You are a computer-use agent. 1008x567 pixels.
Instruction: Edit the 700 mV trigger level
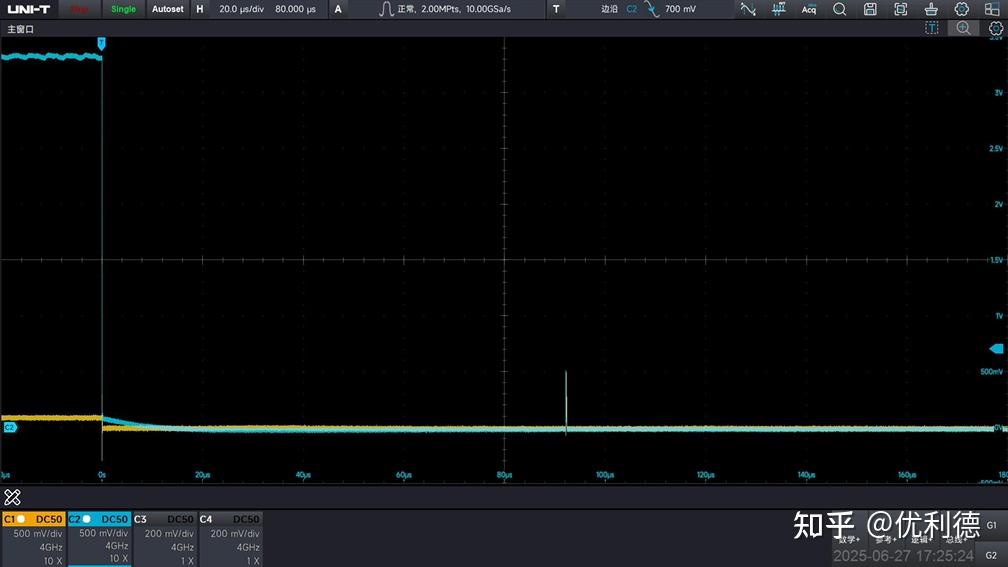click(x=680, y=9)
